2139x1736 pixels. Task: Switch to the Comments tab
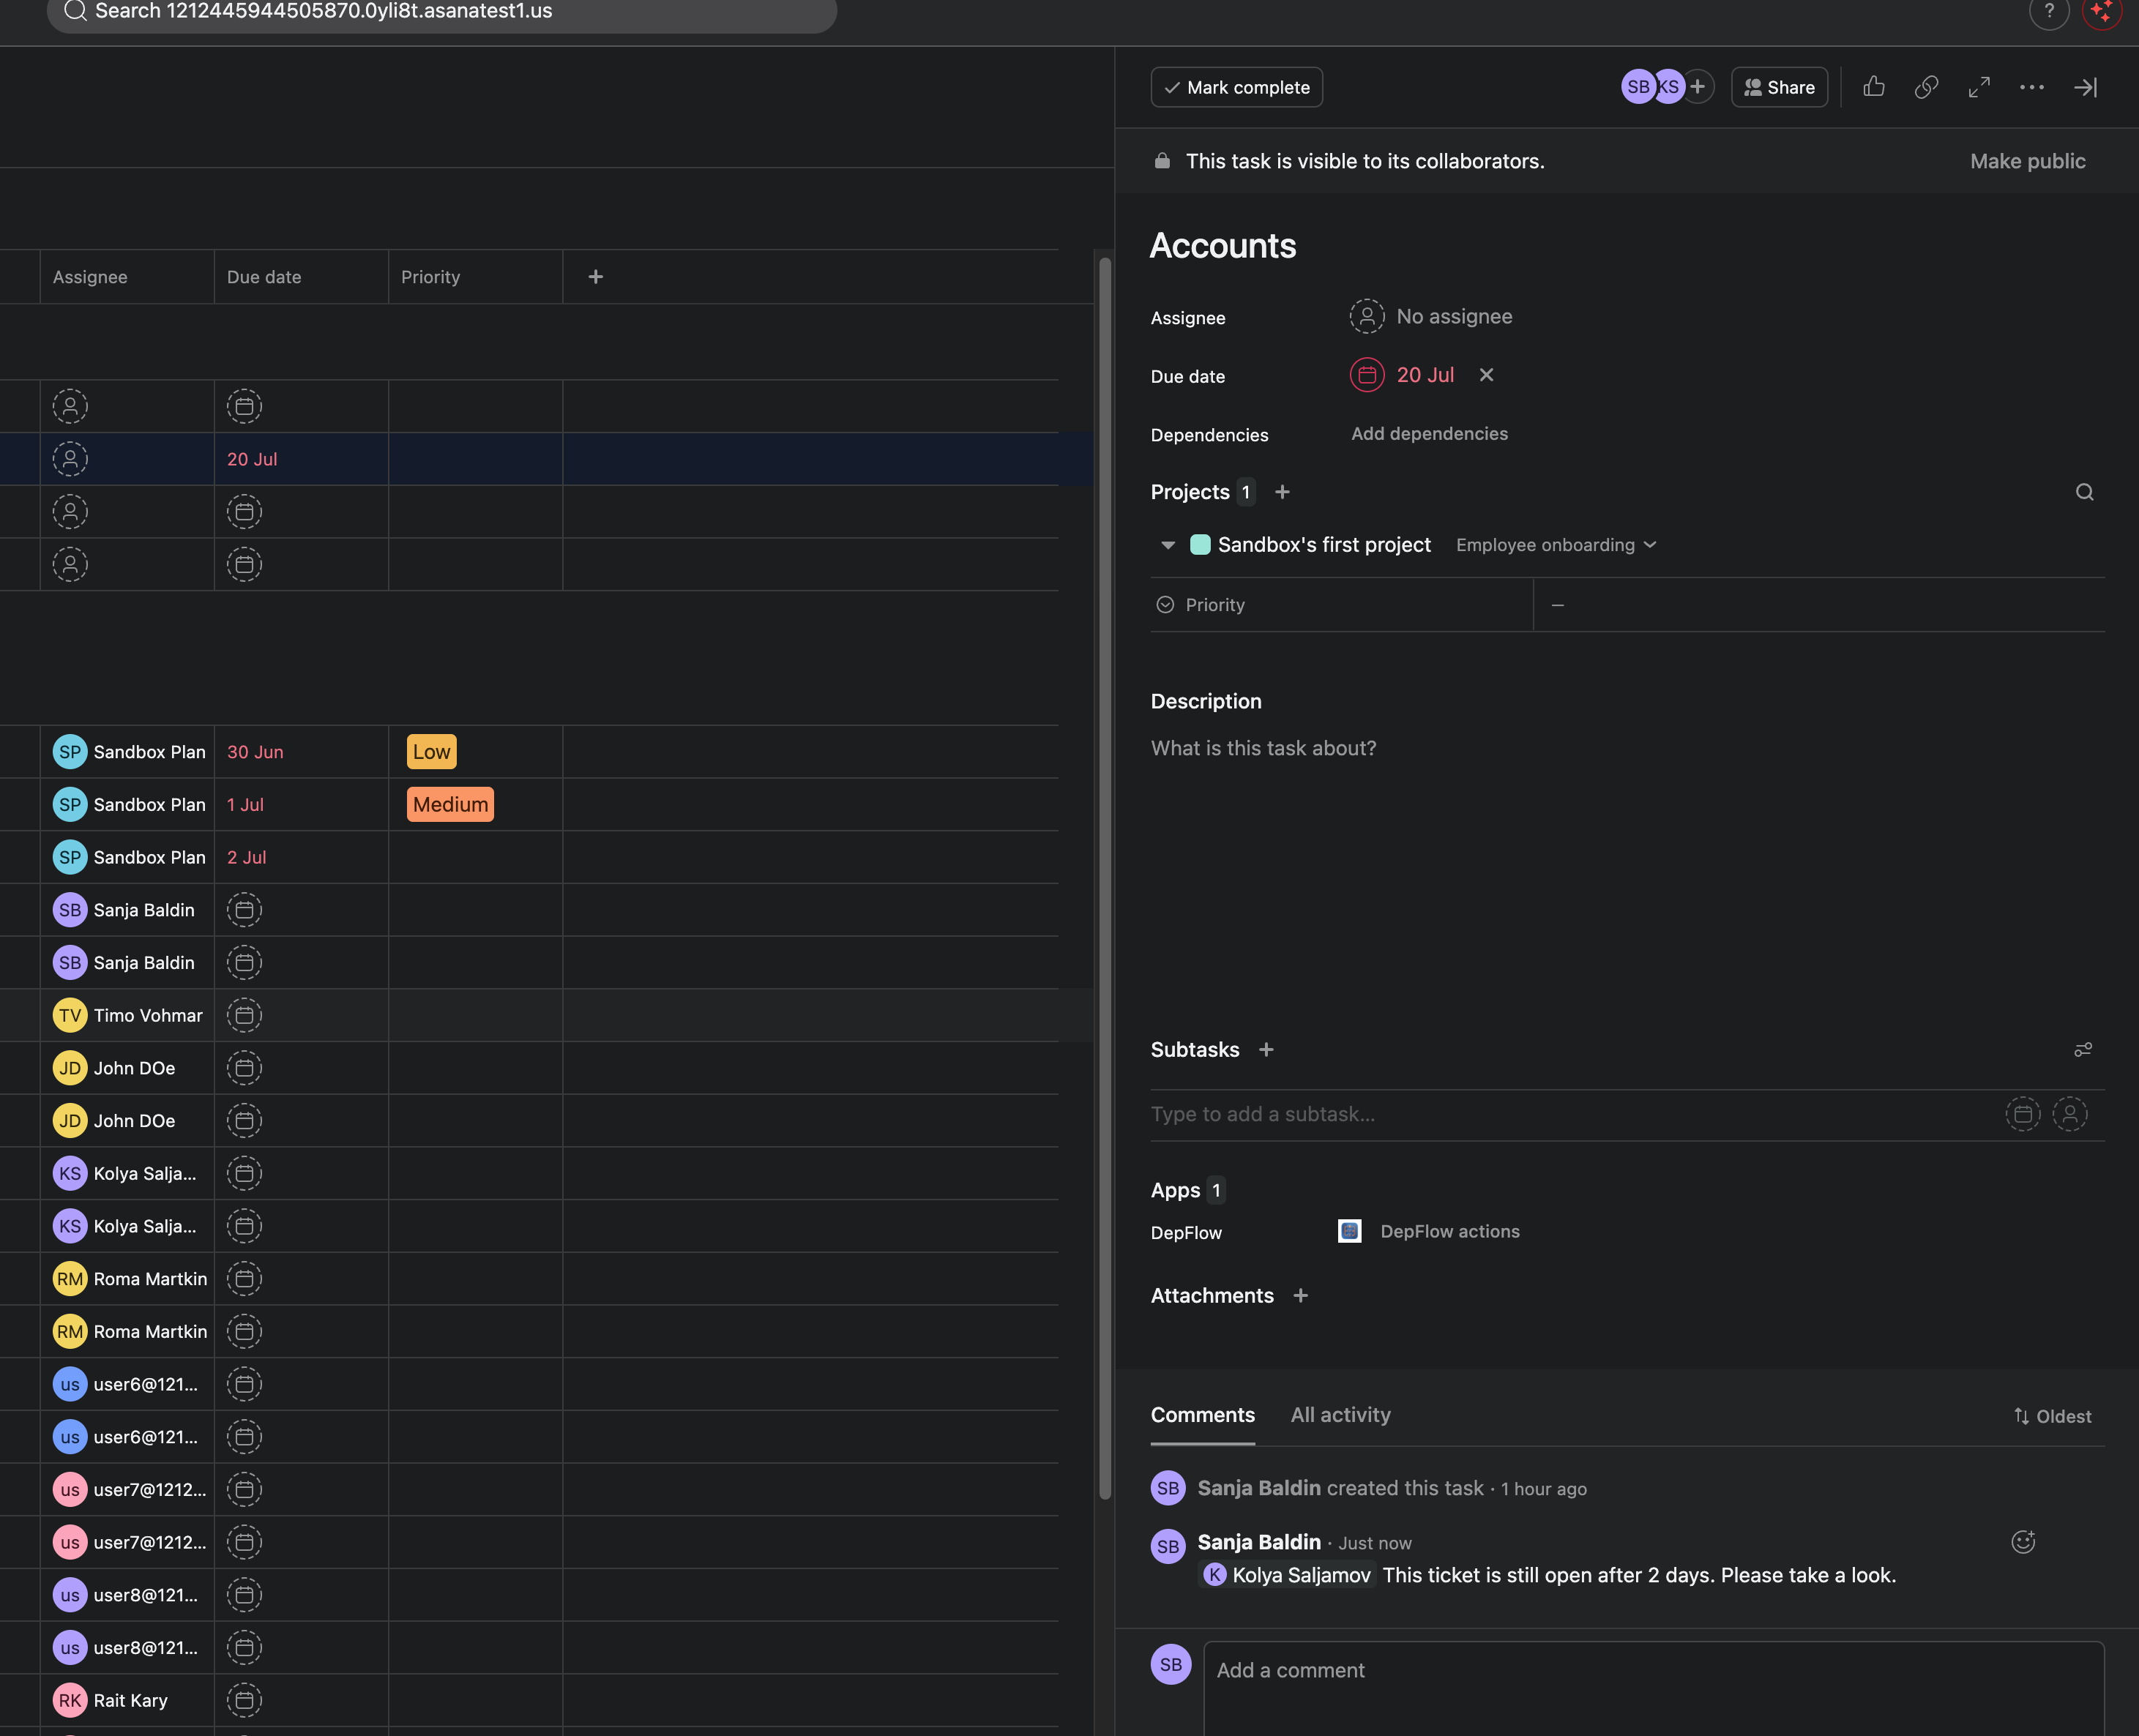[1202, 1416]
